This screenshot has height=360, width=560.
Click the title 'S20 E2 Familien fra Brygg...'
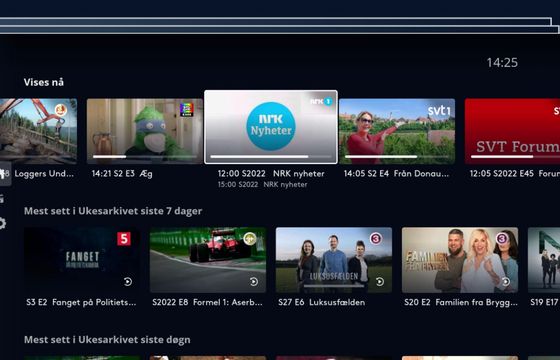coord(461,302)
